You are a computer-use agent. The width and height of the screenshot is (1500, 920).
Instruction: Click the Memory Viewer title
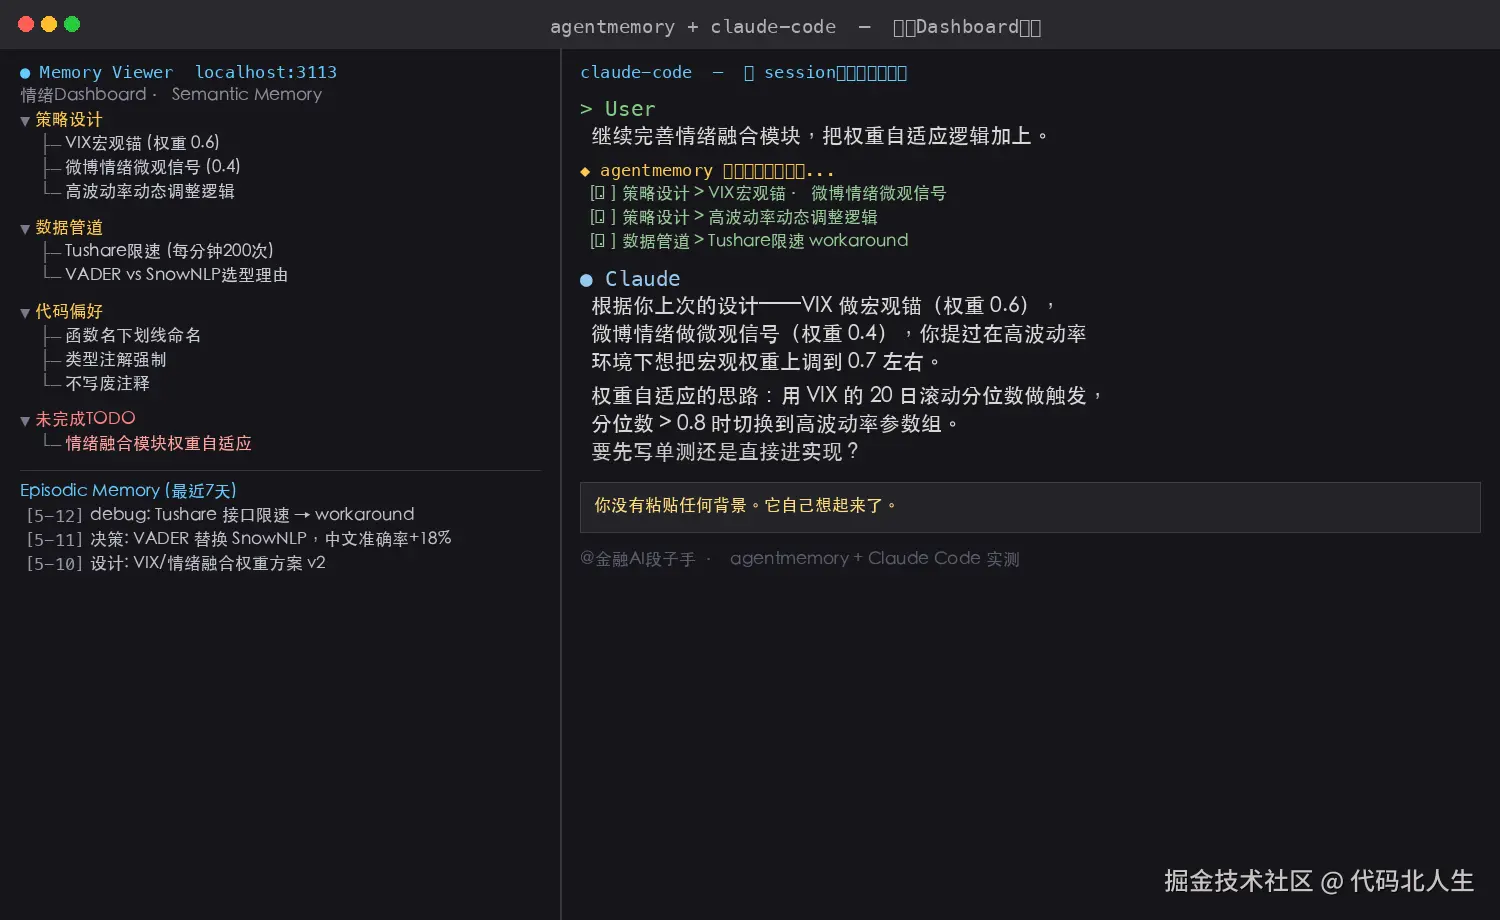coord(106,72)
